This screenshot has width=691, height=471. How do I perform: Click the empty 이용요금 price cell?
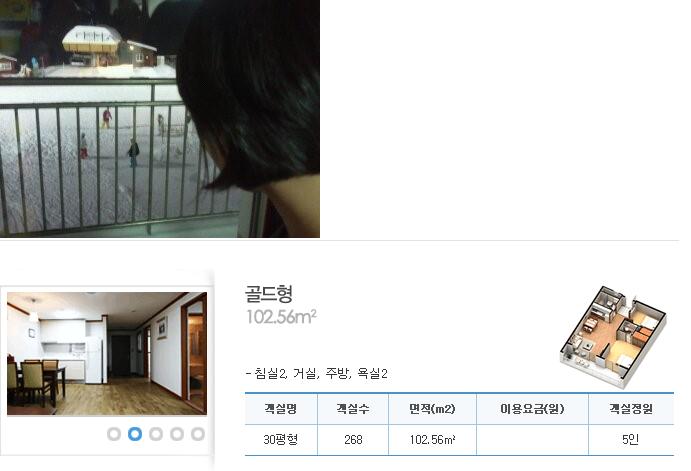tap(532, 440)
